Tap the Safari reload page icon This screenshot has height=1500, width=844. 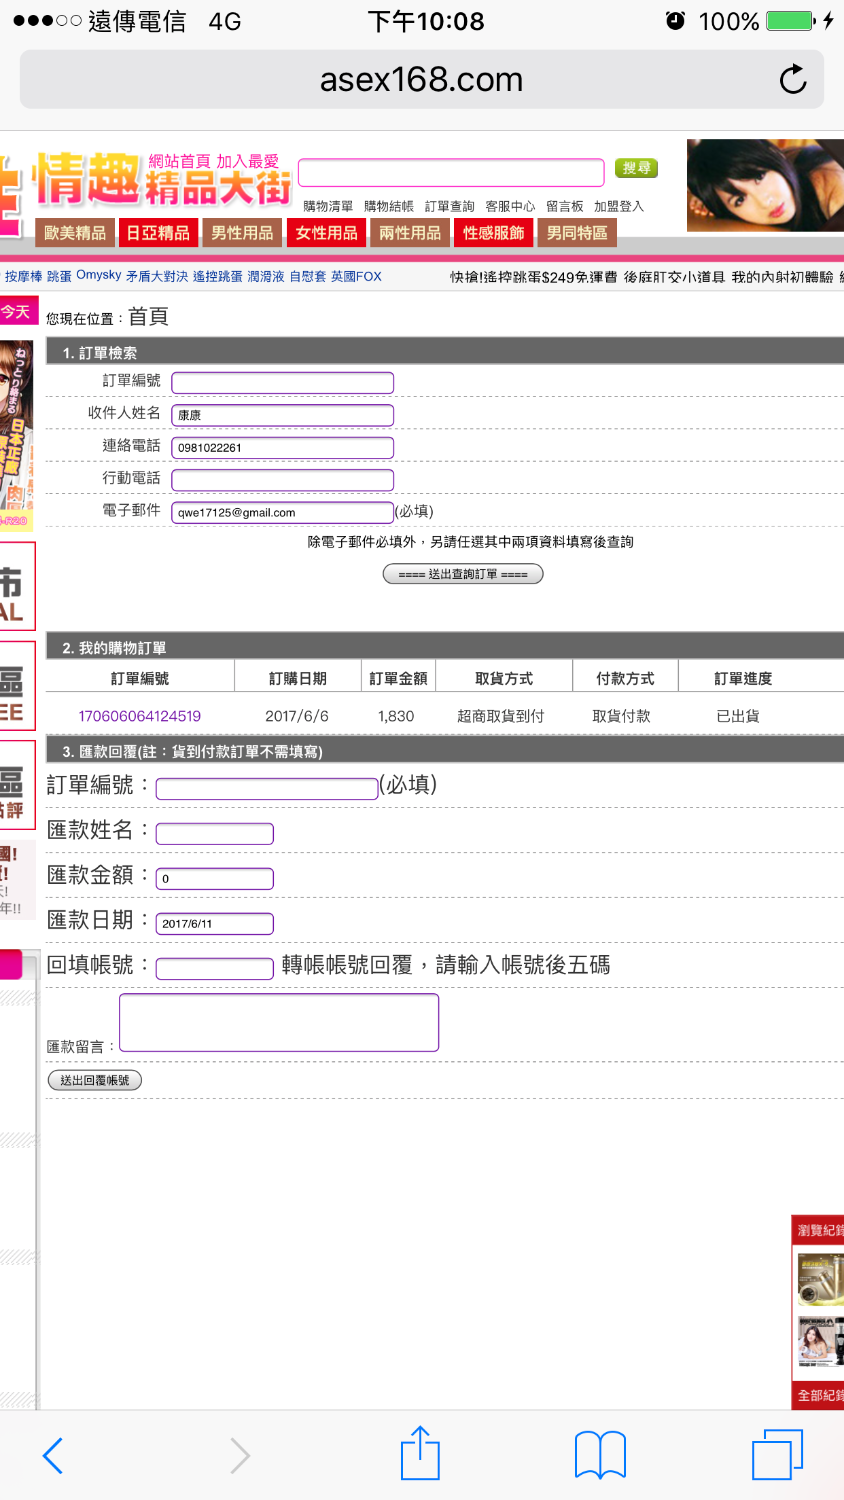tap(792, 79)
